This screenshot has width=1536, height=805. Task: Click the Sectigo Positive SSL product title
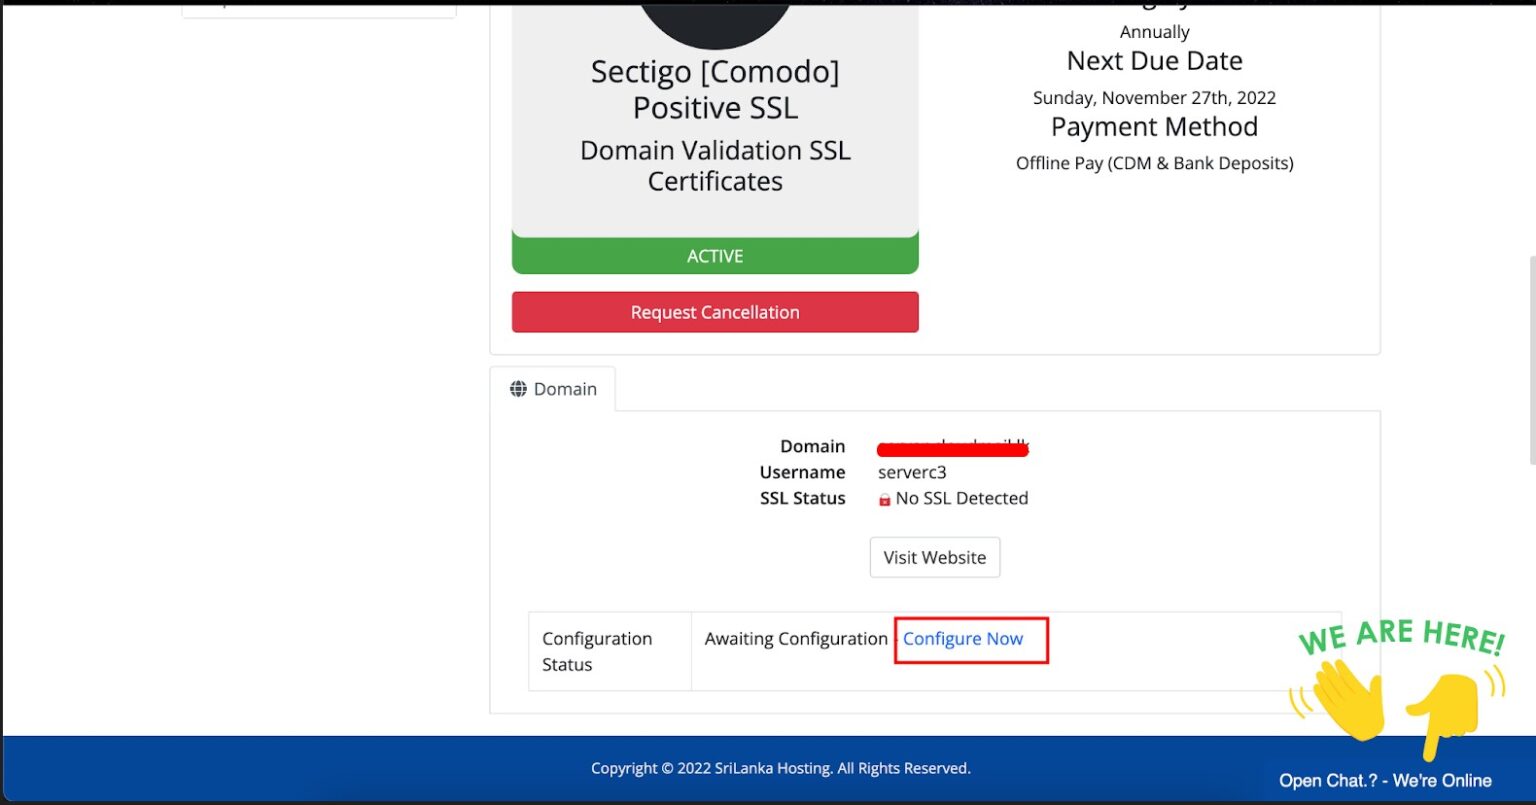point(715,90)
